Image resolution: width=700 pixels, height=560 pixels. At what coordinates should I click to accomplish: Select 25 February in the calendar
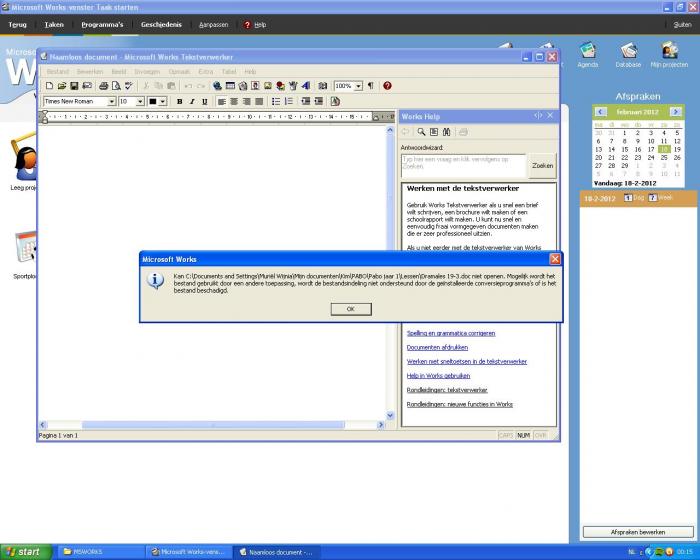click(664, 158)
